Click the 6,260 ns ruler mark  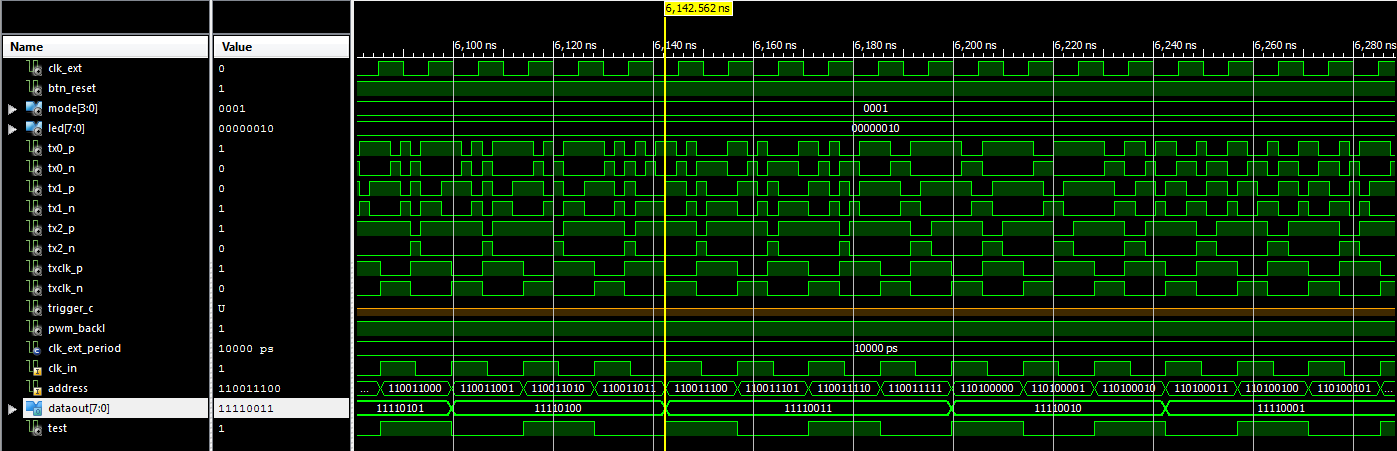point(1276,45)
